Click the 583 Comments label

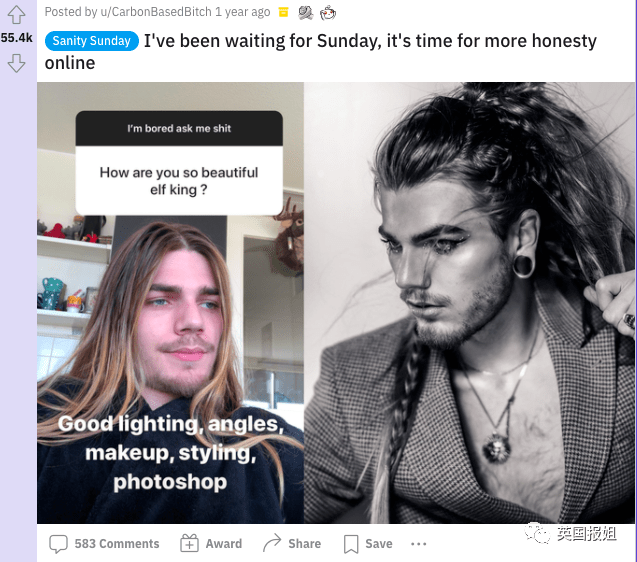tap(117, 544)
